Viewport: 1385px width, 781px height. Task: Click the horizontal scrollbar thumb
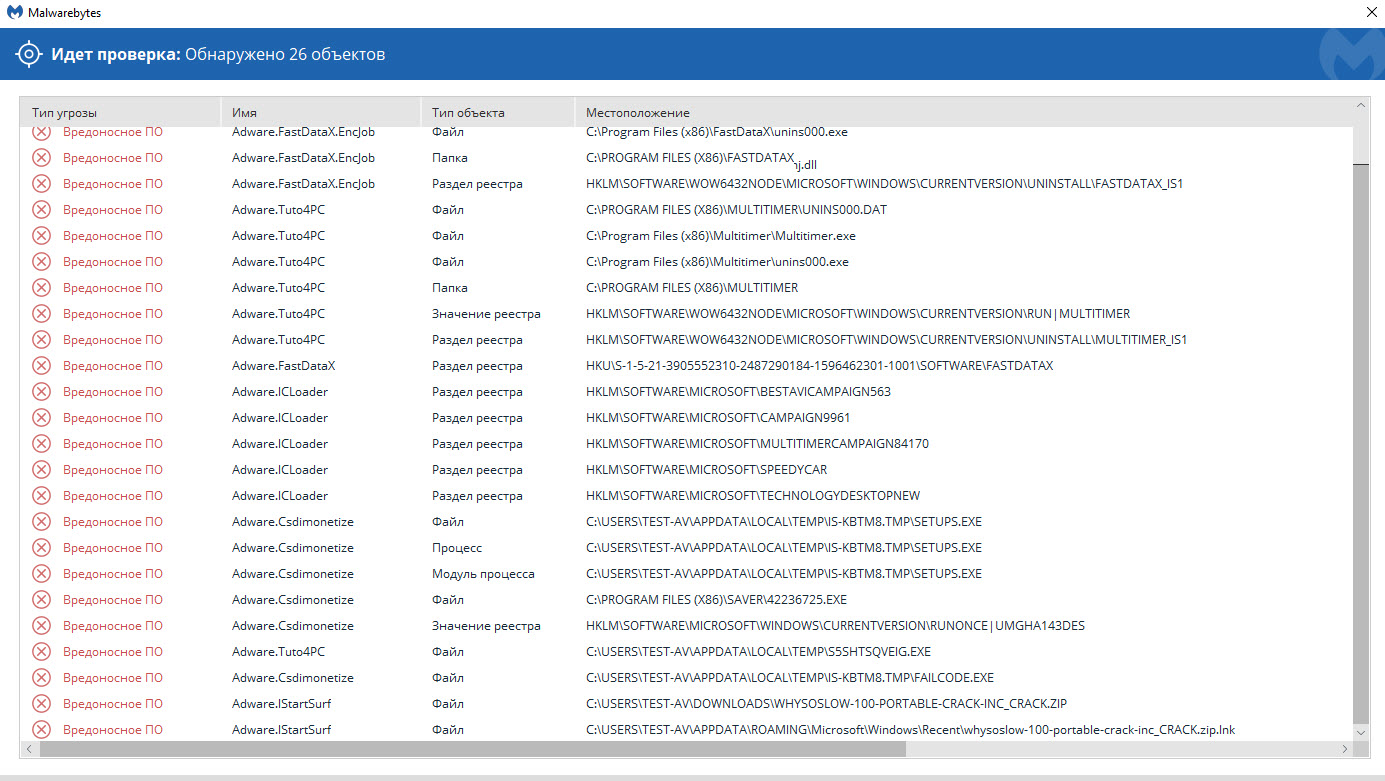pyautogui.click(x=472, y=749)
